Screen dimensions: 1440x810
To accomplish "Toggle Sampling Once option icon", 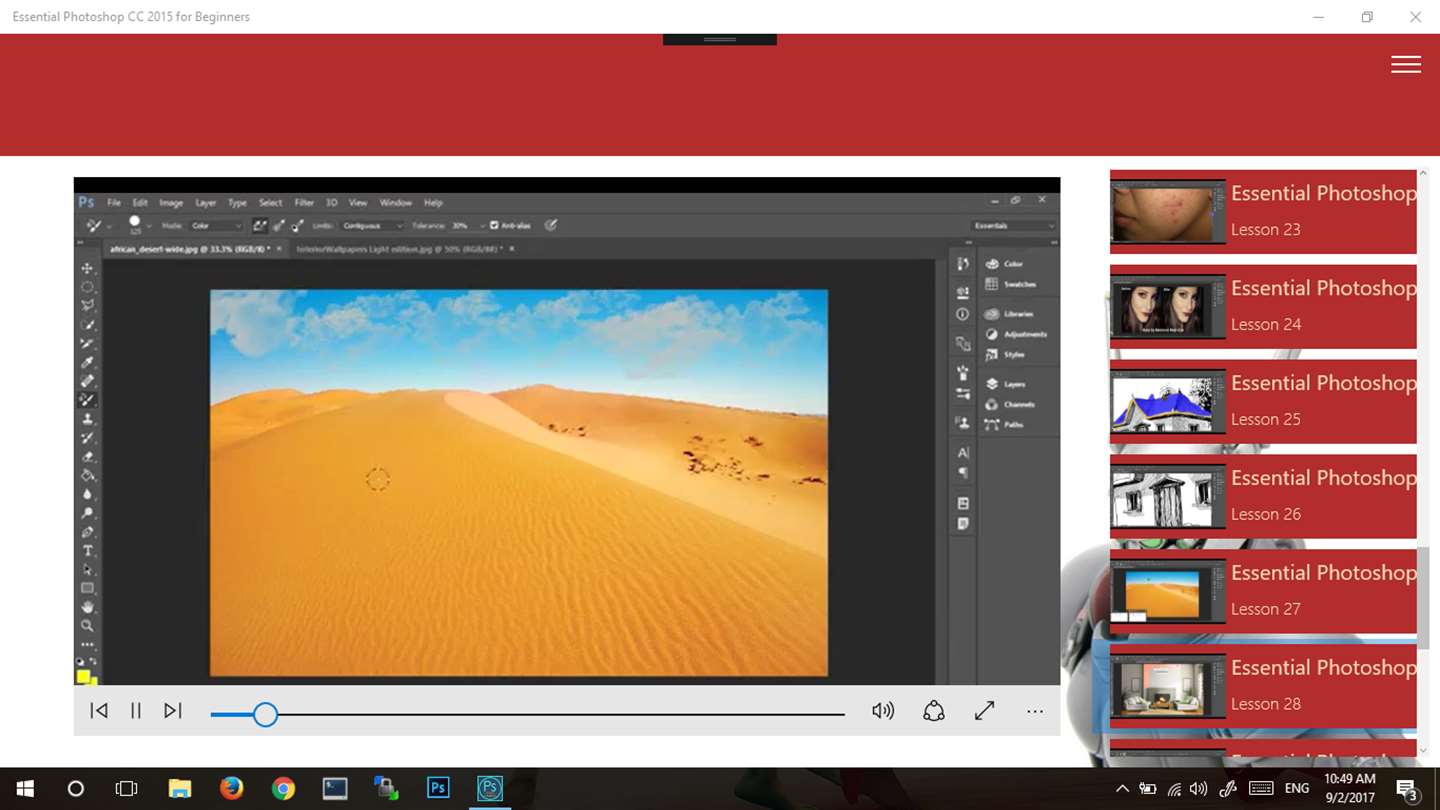I will [279, 225].
